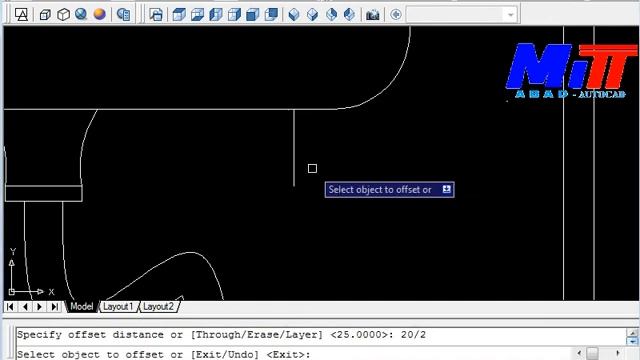The image size is (640, 360).
Task: Switch to the Model tab
Action: click(x=82, y=307)
